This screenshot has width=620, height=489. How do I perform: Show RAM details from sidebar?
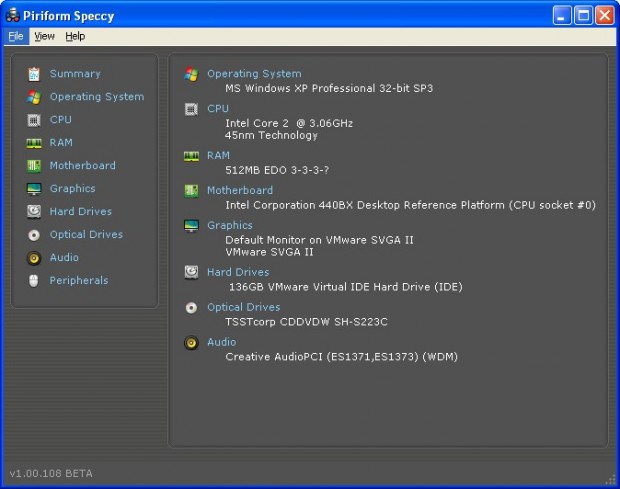point(61,142)
